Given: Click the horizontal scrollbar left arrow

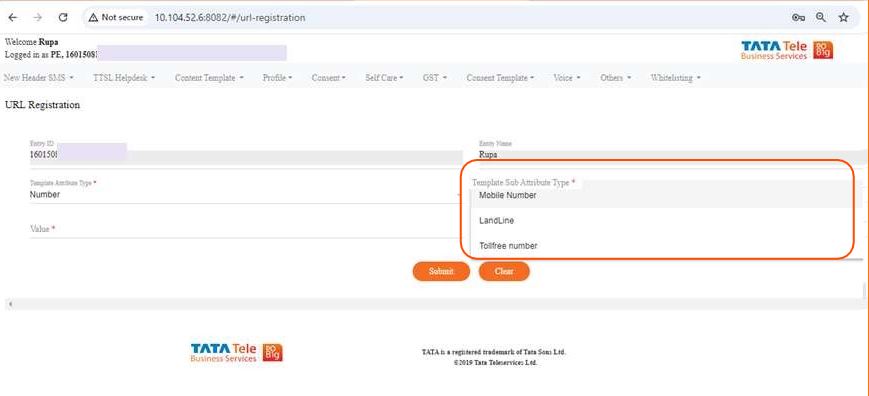Looking at the screenshot, I should [11, 304].
